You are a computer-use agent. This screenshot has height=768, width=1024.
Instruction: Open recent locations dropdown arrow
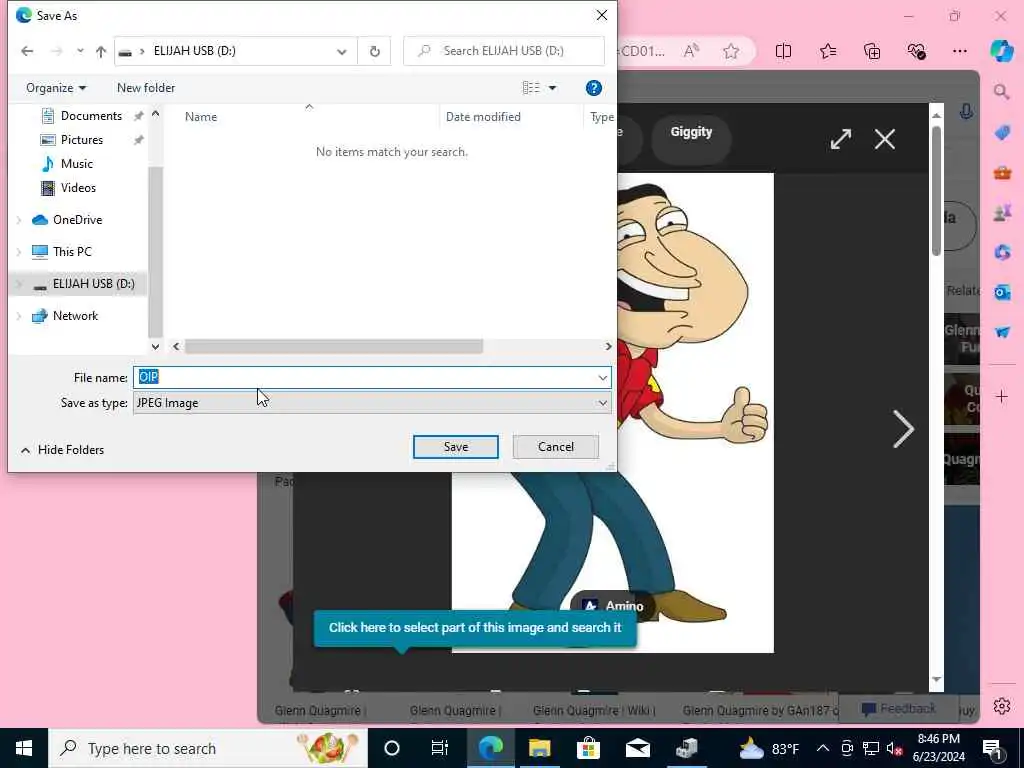pyautogui.click(x=80, y=51)
